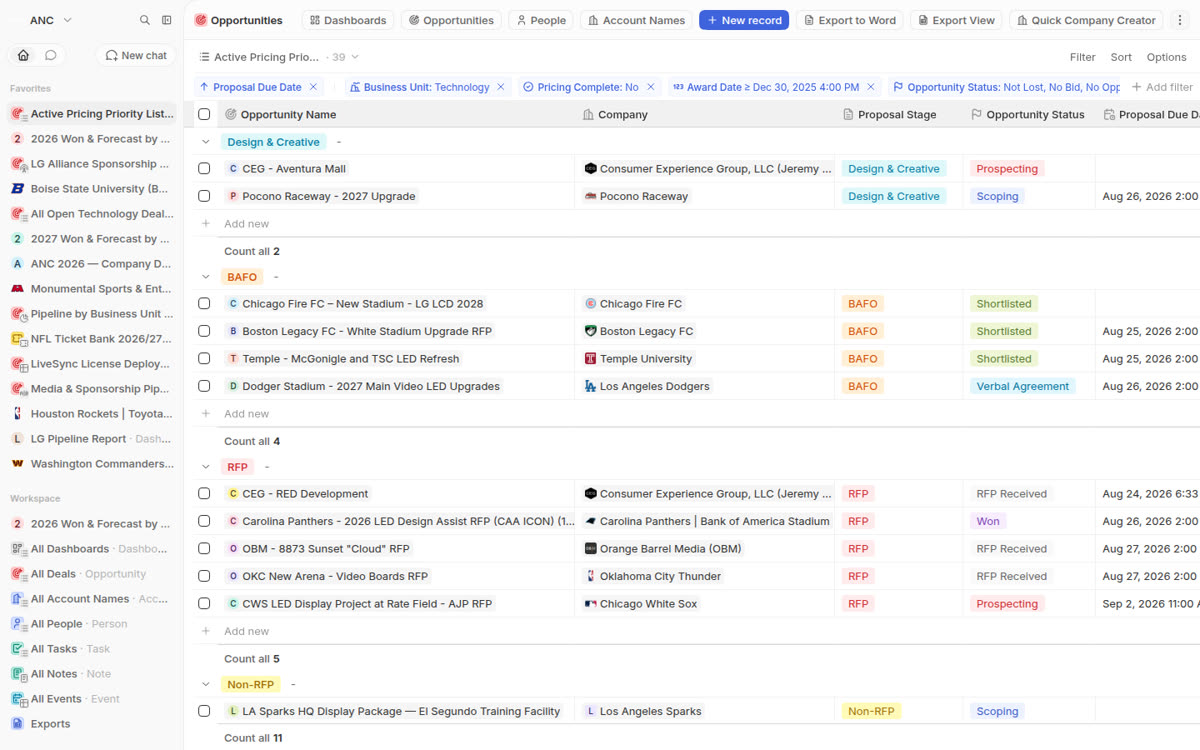Remove the Pricing Complete: No filter
Image resolution: width=1200 pixels, height=750 pixels.
pos(651,87)
